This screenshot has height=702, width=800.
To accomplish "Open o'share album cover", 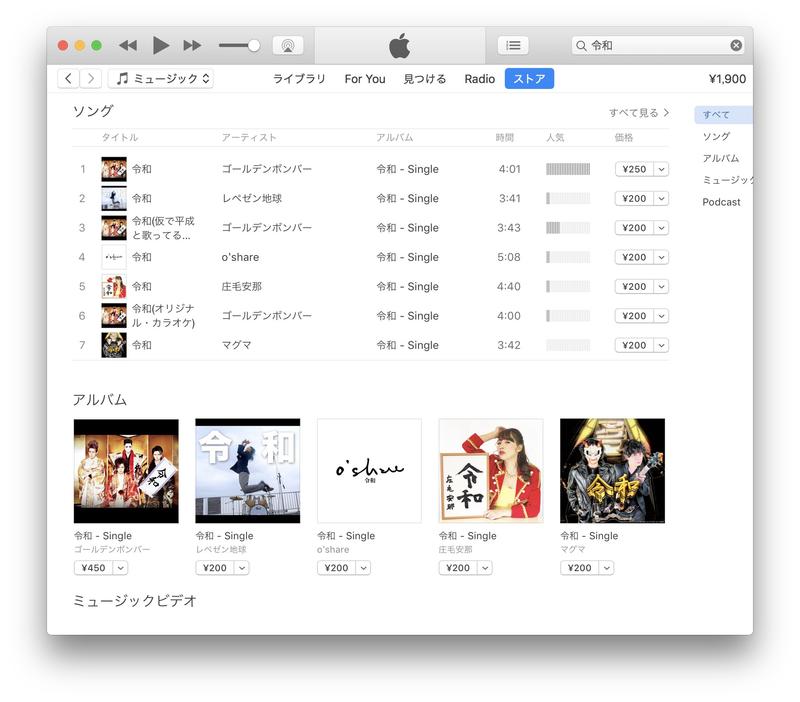I will point(369,471).
